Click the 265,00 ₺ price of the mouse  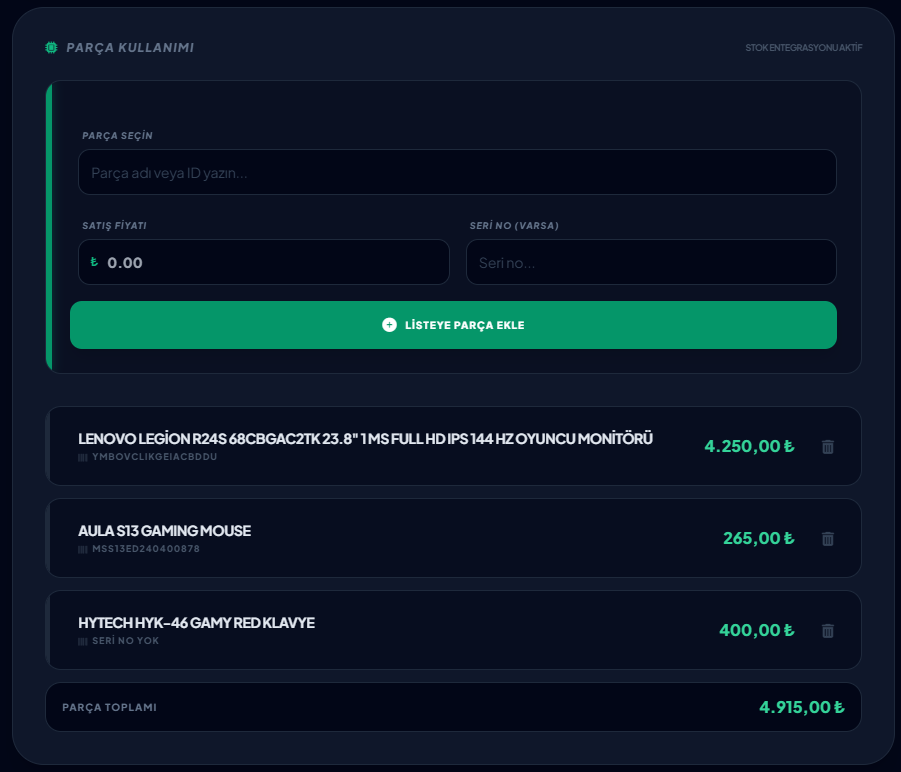[757, 538]
